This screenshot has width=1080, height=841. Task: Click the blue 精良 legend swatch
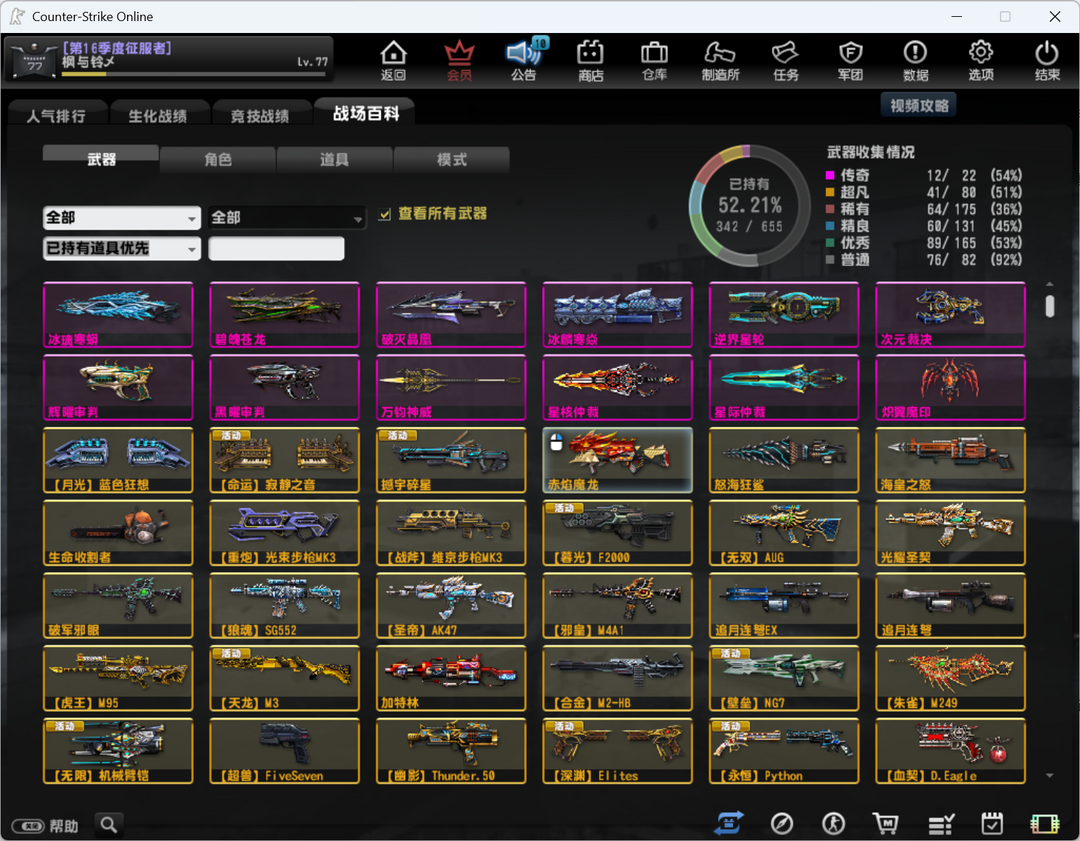pos(830,226)
